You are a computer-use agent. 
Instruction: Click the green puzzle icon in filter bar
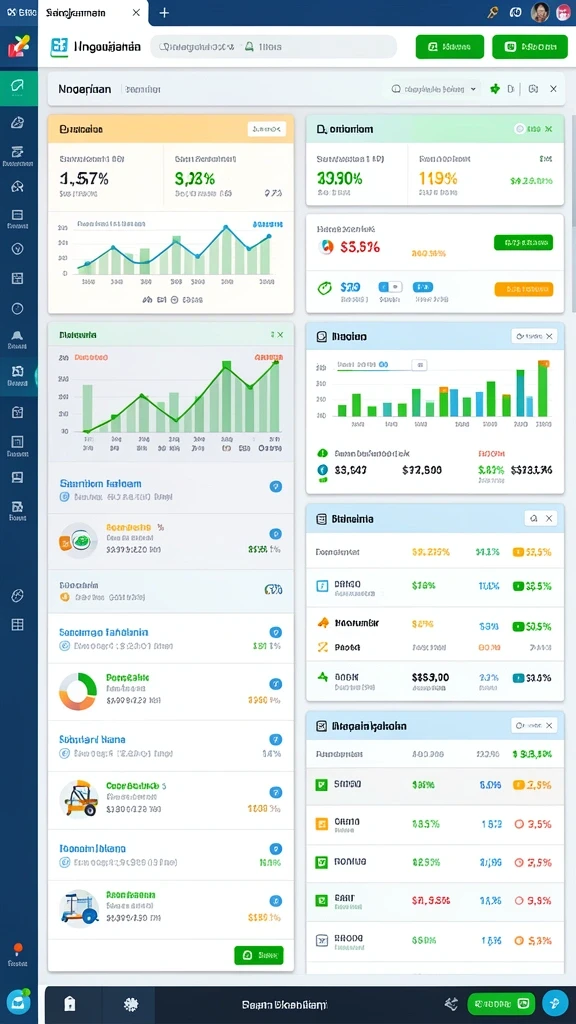click(x=495, y=89)
